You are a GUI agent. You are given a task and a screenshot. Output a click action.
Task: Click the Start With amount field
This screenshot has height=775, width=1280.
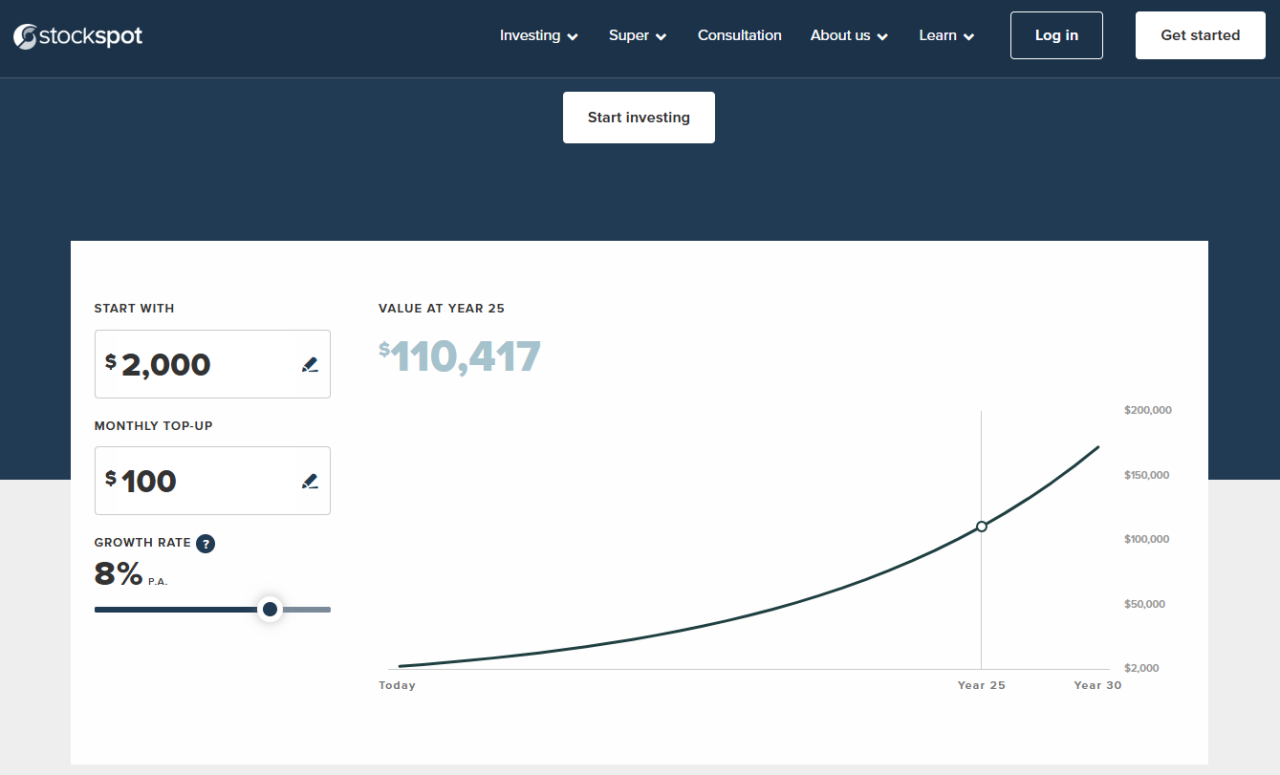click(200, 364)
